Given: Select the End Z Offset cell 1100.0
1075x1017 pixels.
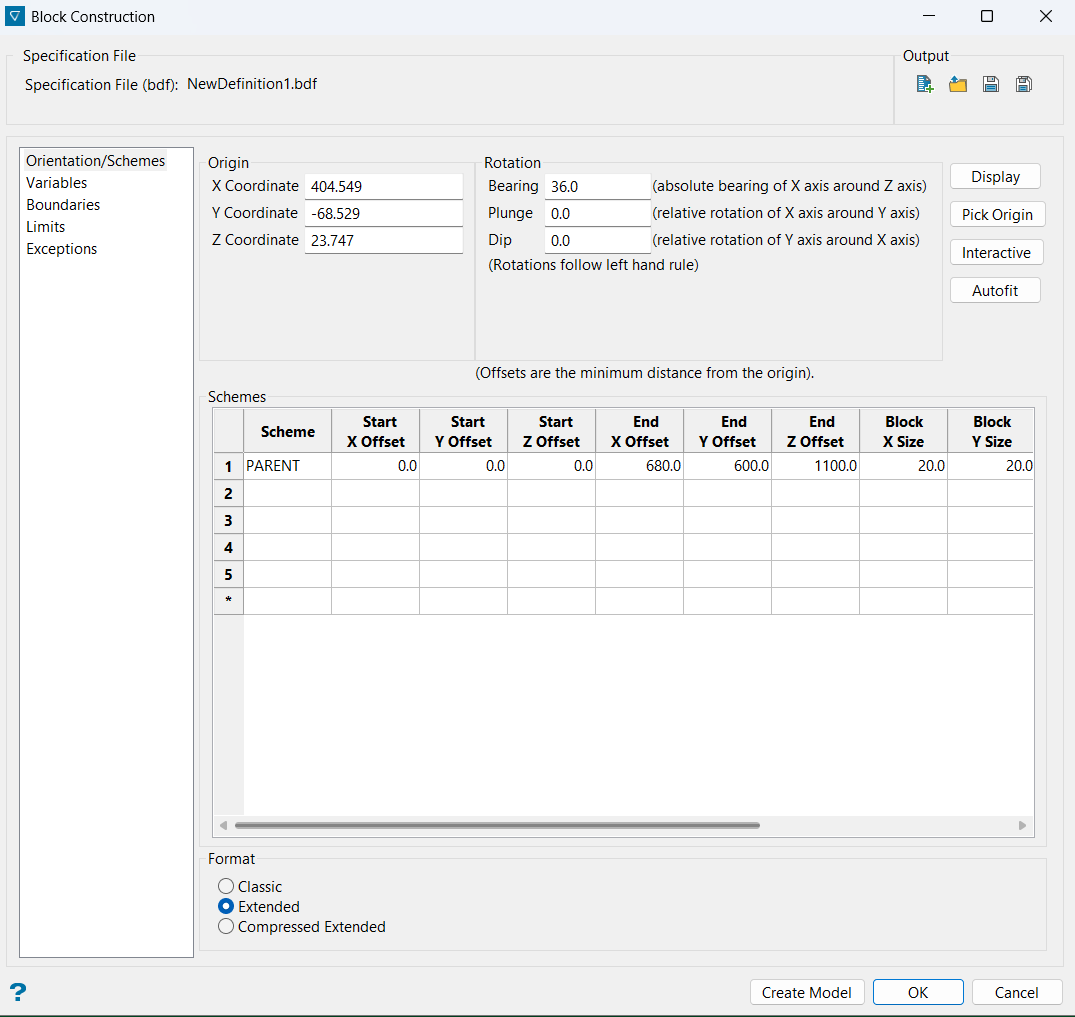Looking at the screenshot, I should (815, 466).
